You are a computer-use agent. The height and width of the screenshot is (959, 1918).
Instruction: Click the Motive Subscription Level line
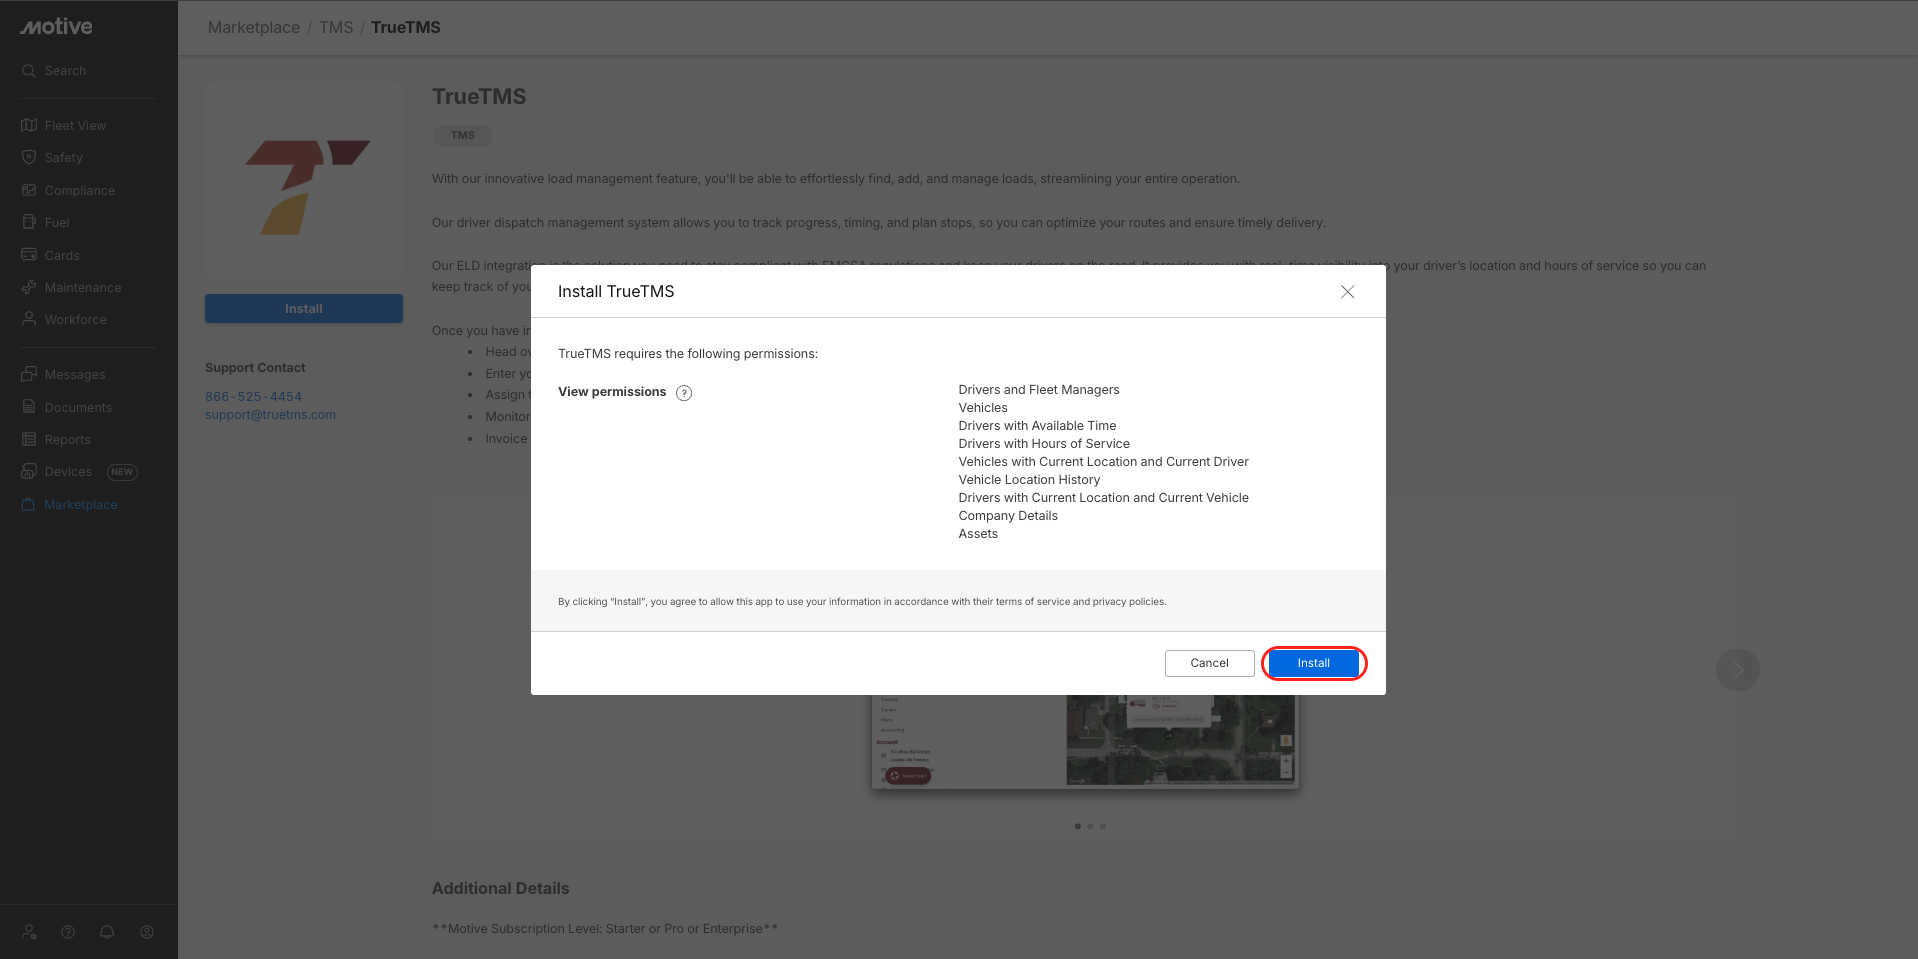[605, 929]
